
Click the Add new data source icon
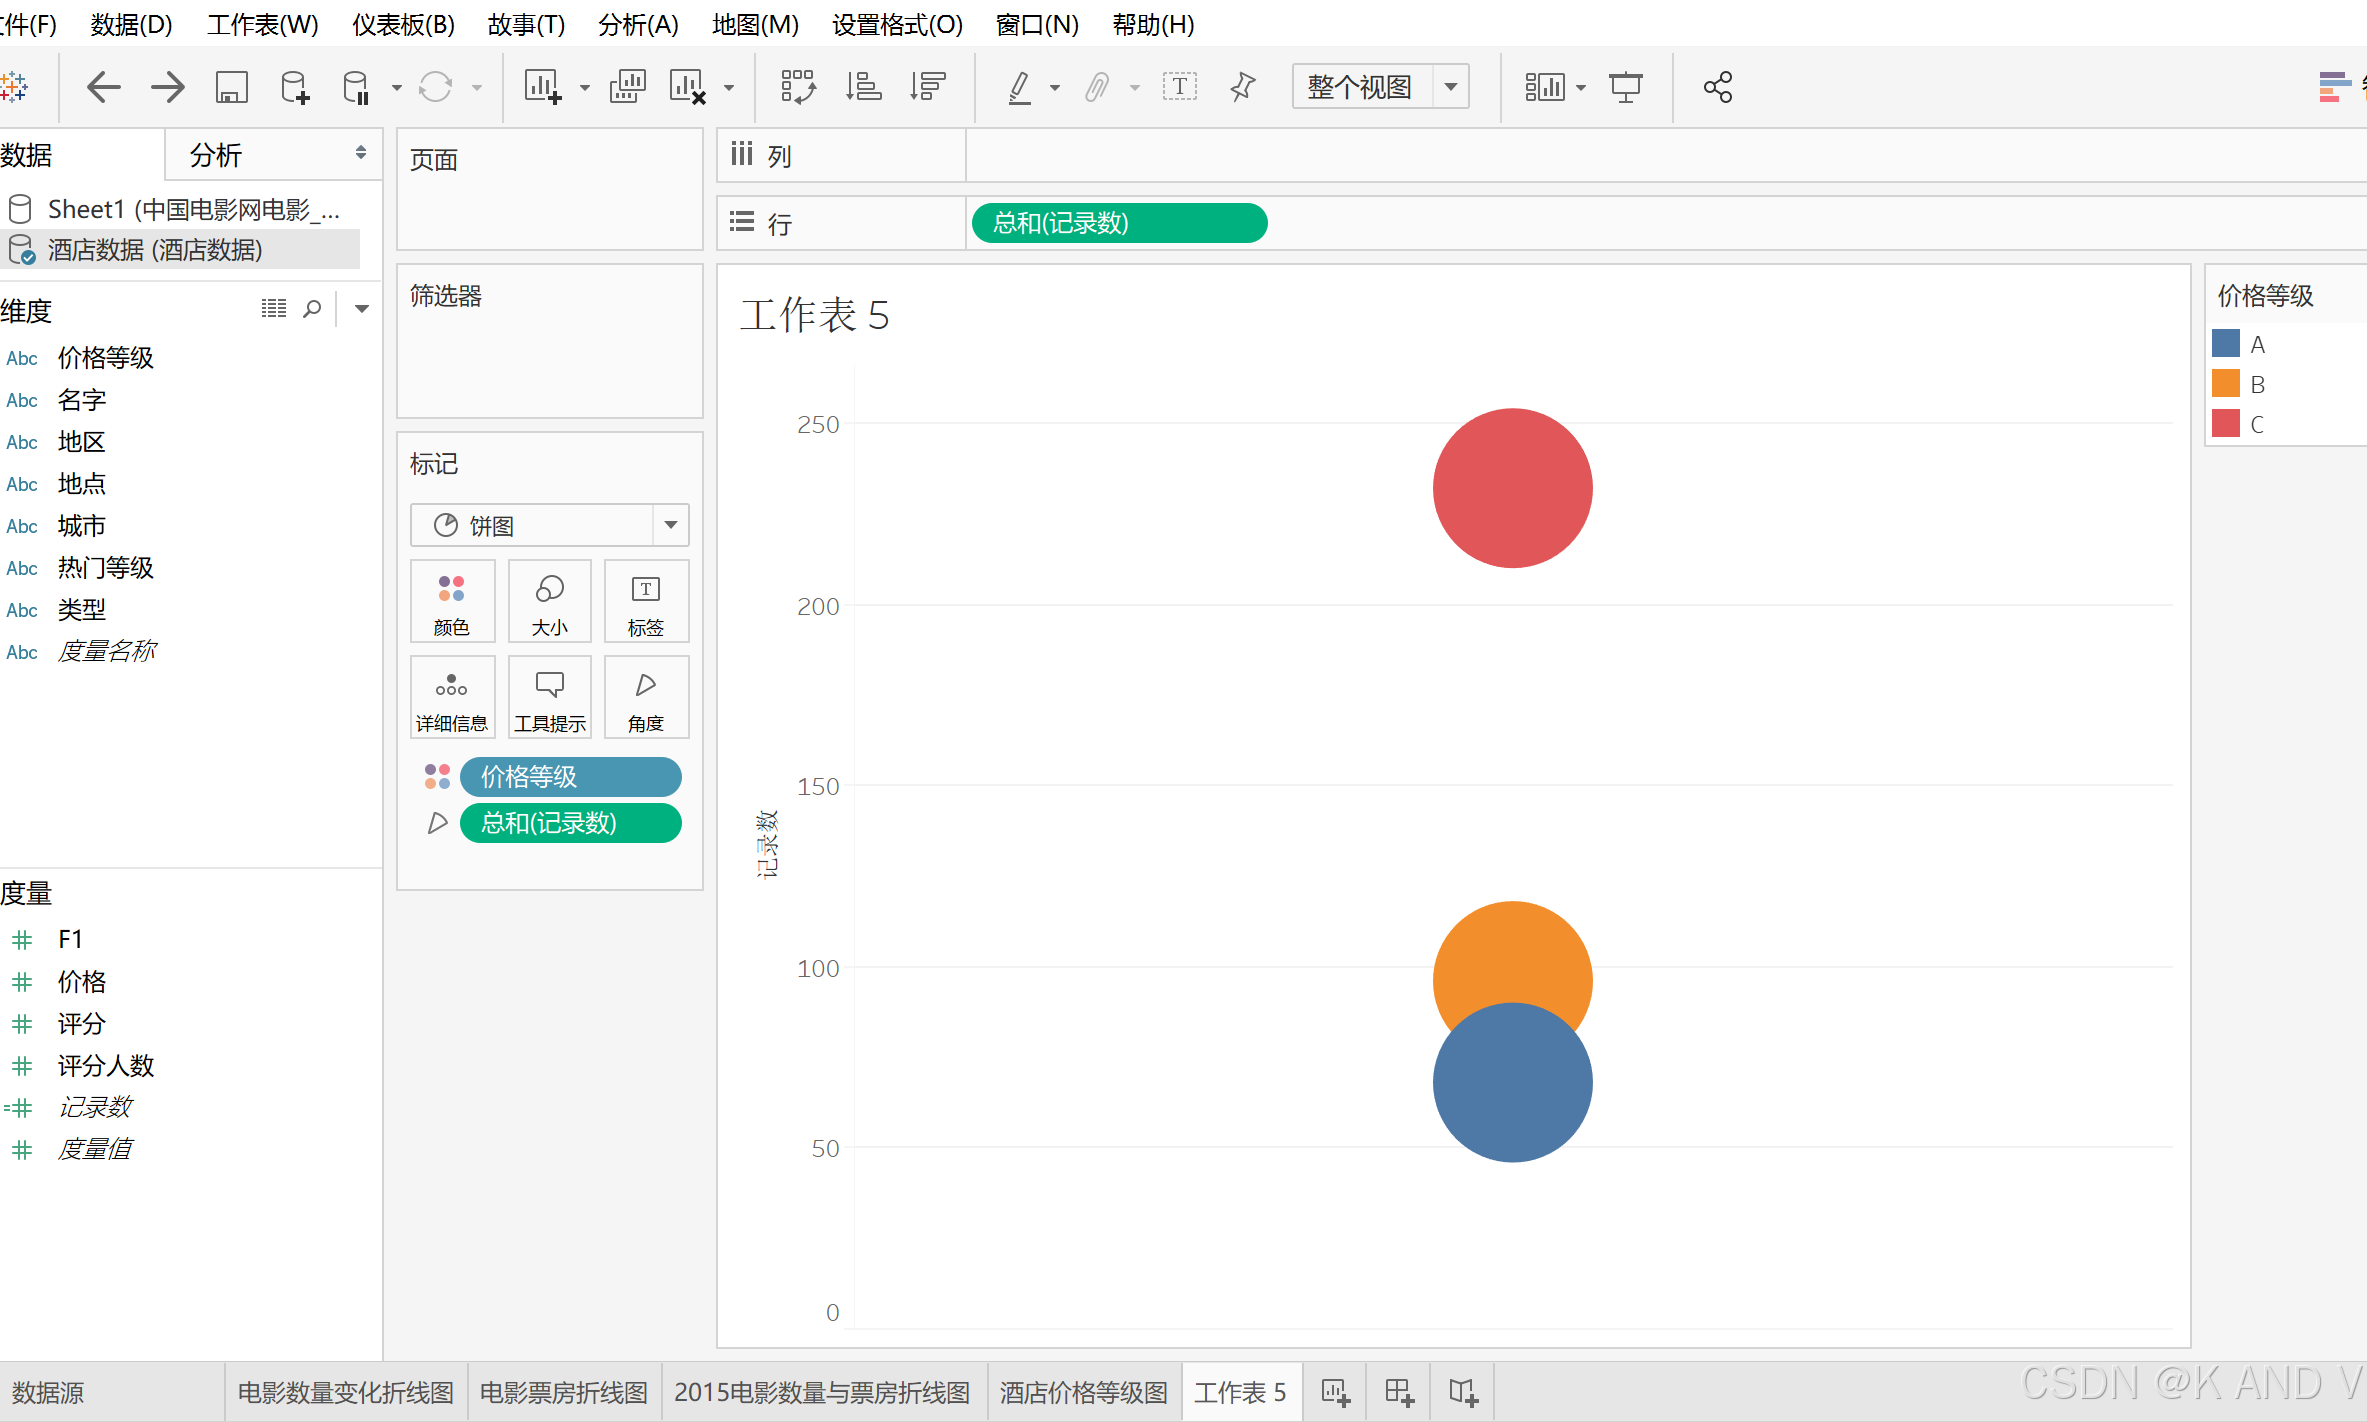(x=295, y=87)
